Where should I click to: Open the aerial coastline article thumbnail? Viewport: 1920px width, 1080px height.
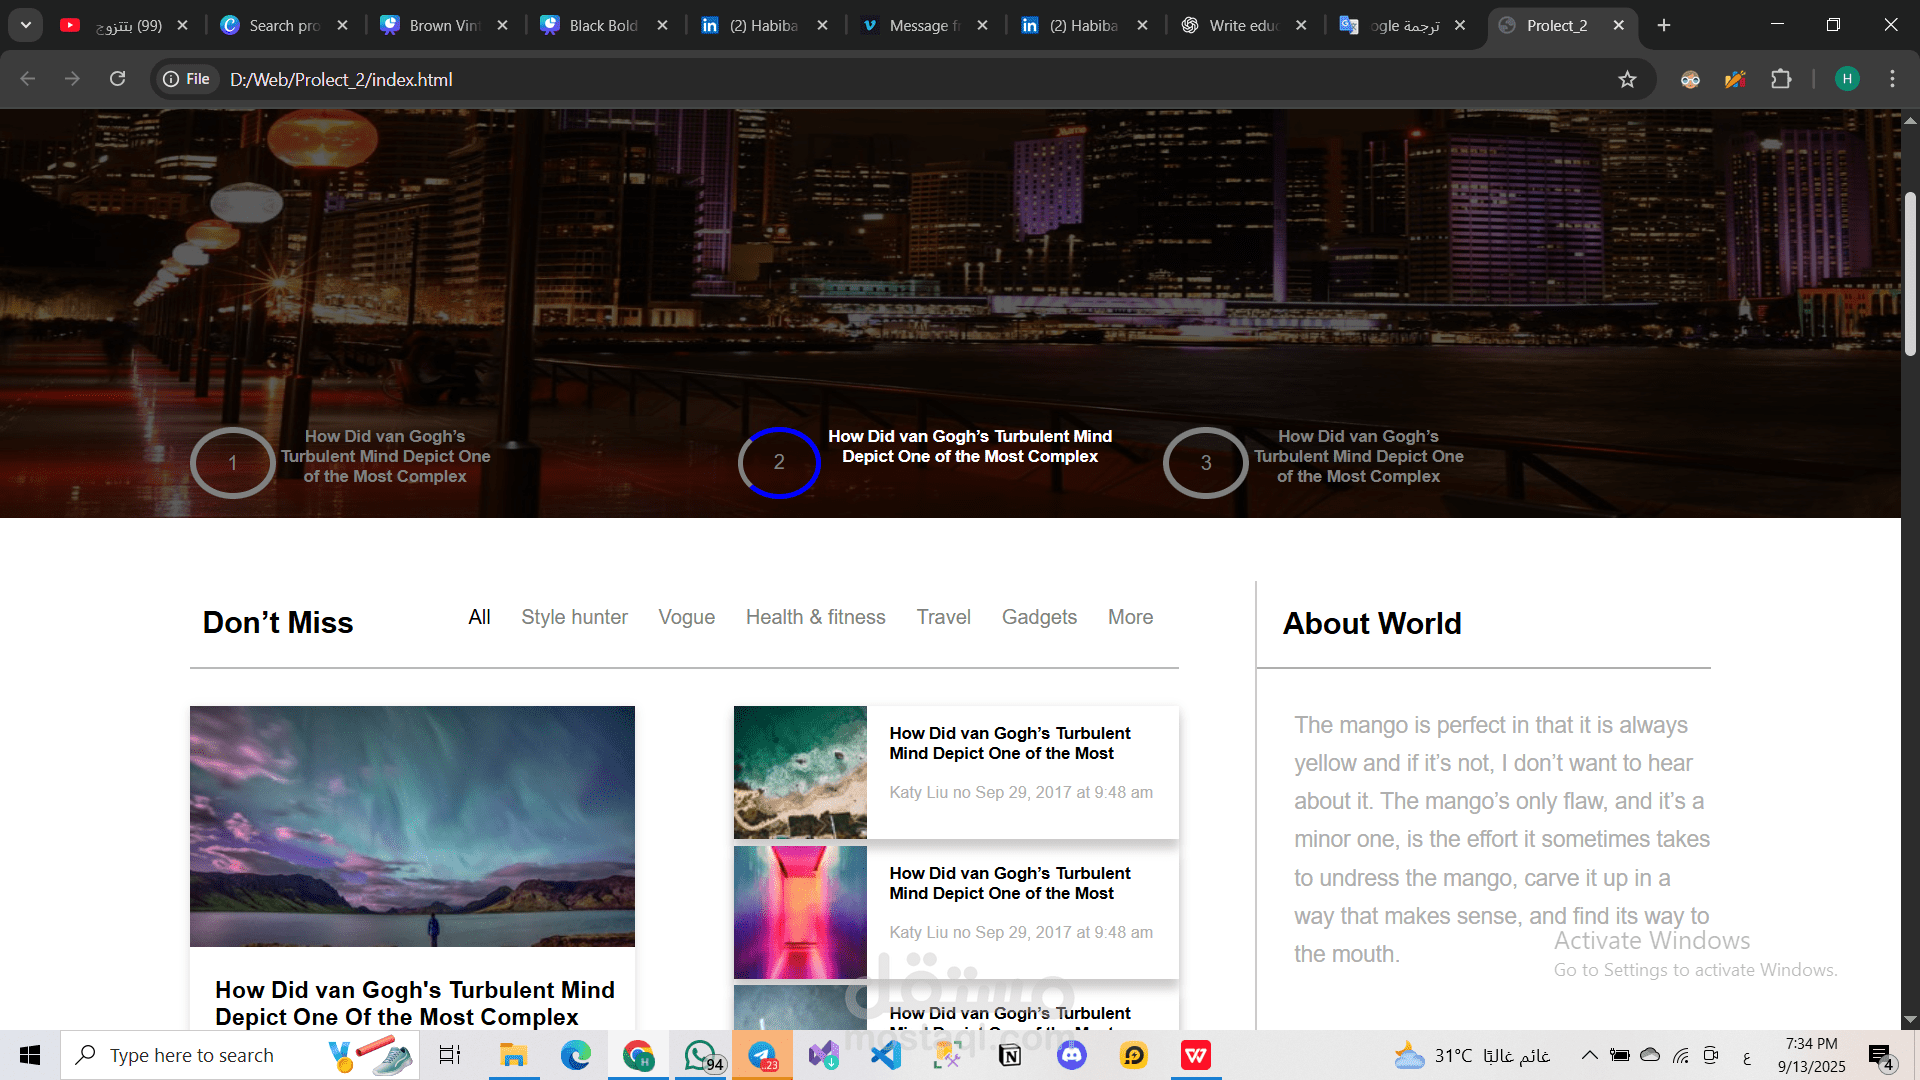(800, 772)
